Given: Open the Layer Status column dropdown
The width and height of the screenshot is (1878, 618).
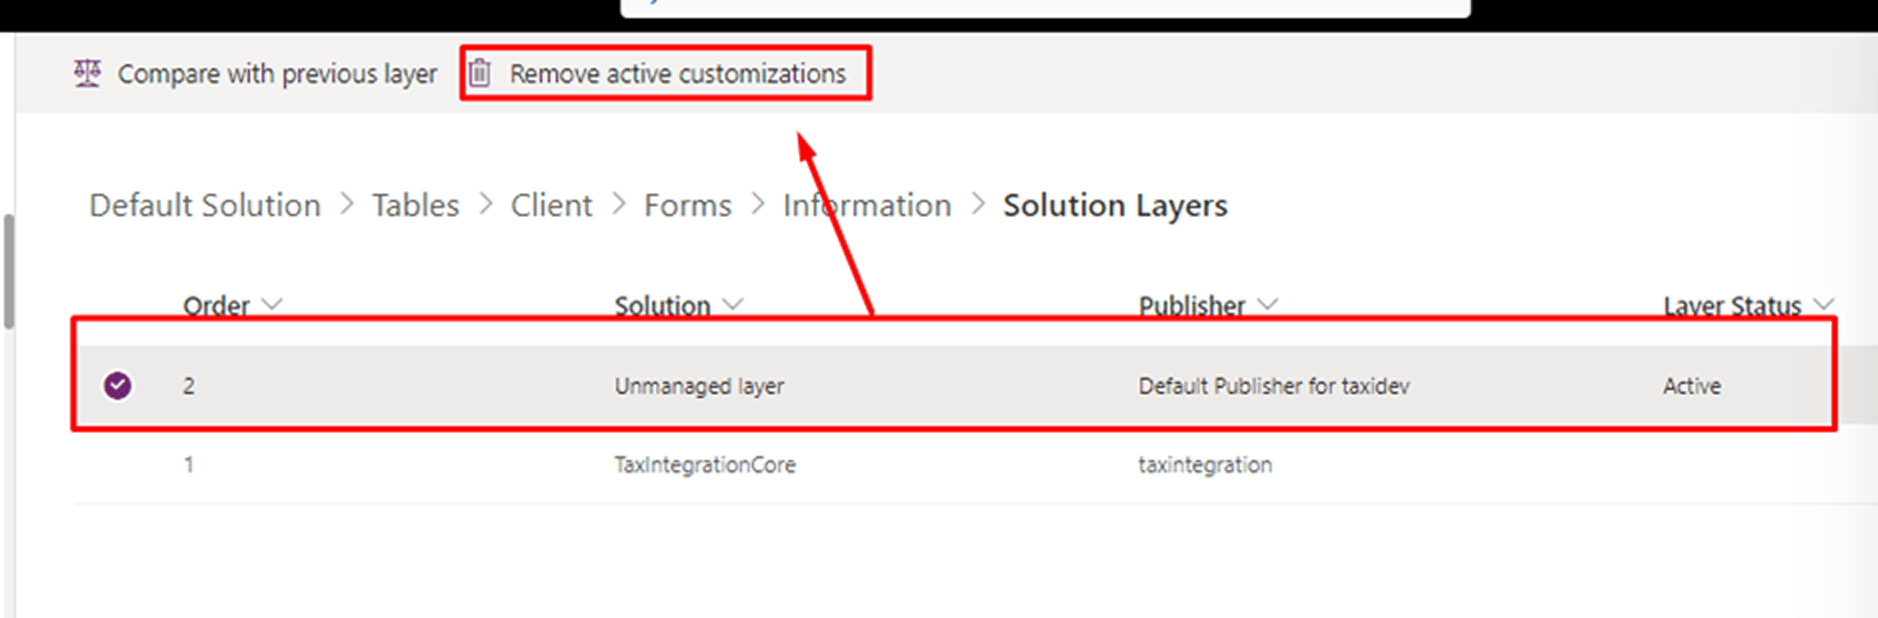Looking at the screenshot, I should (x=1824, y=304).
